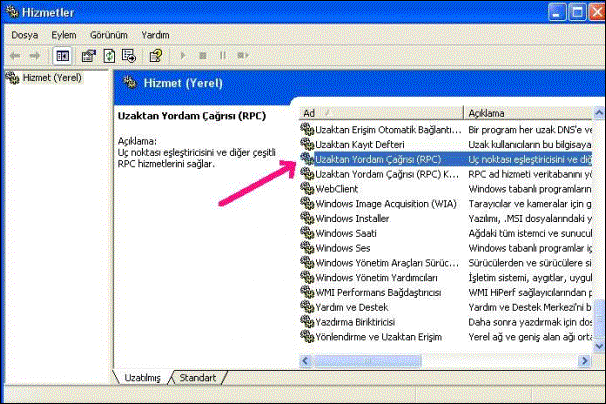The width and height of the screenshot is (606, 404).
Task: Minimize the Hizmetler window
Action: (557, 12)
